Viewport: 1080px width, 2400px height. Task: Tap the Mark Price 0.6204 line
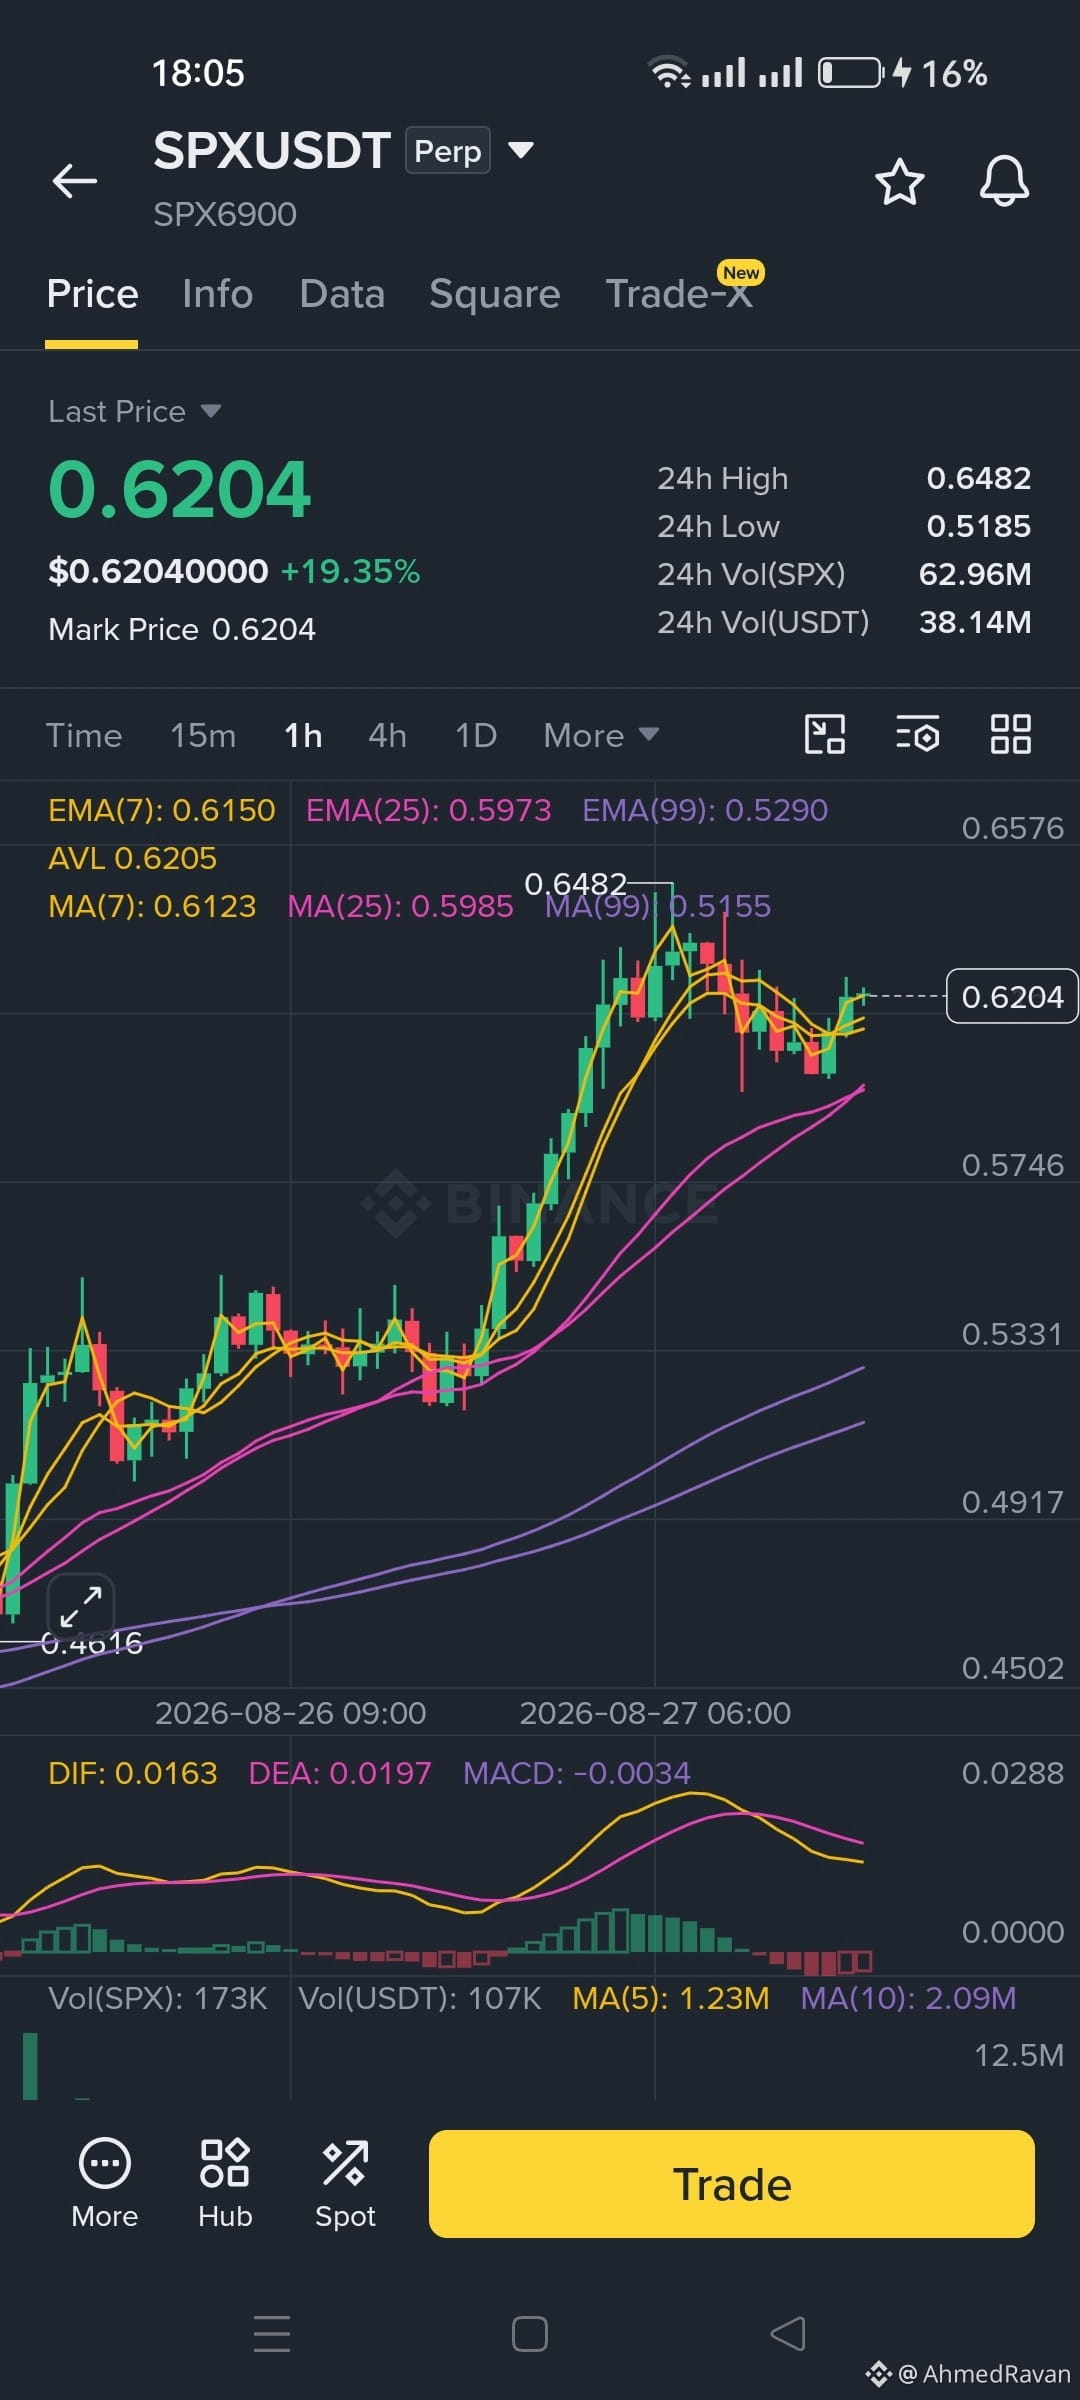pos(182,629)
